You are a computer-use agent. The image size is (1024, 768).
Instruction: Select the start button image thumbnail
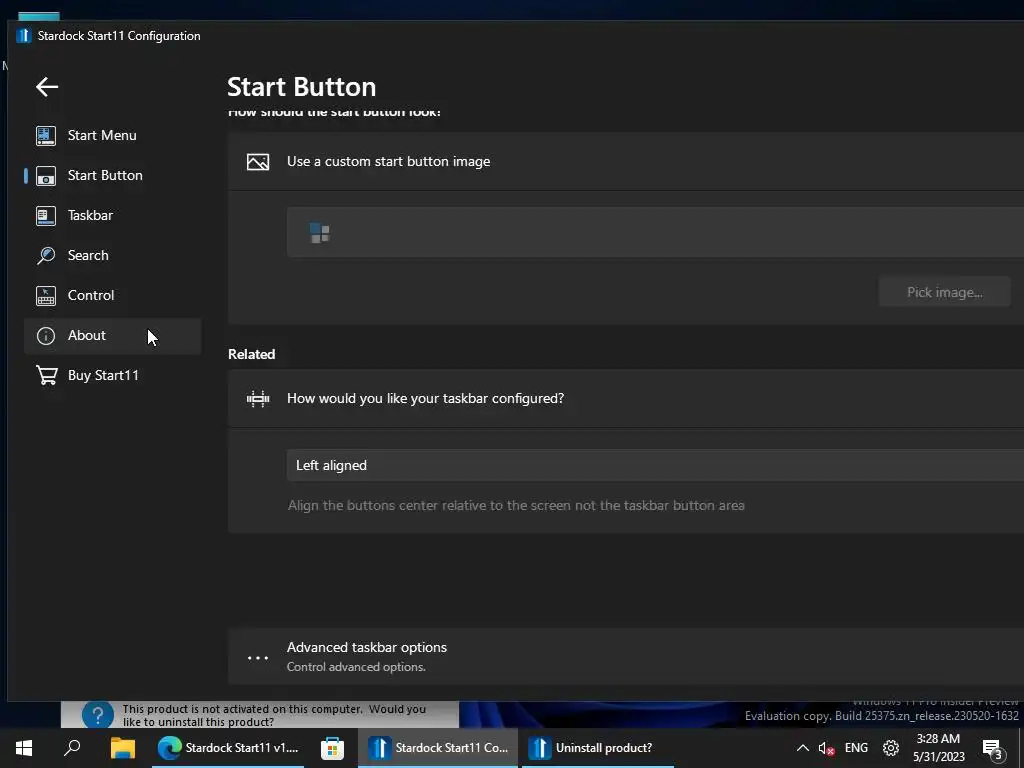coord(320,232)
